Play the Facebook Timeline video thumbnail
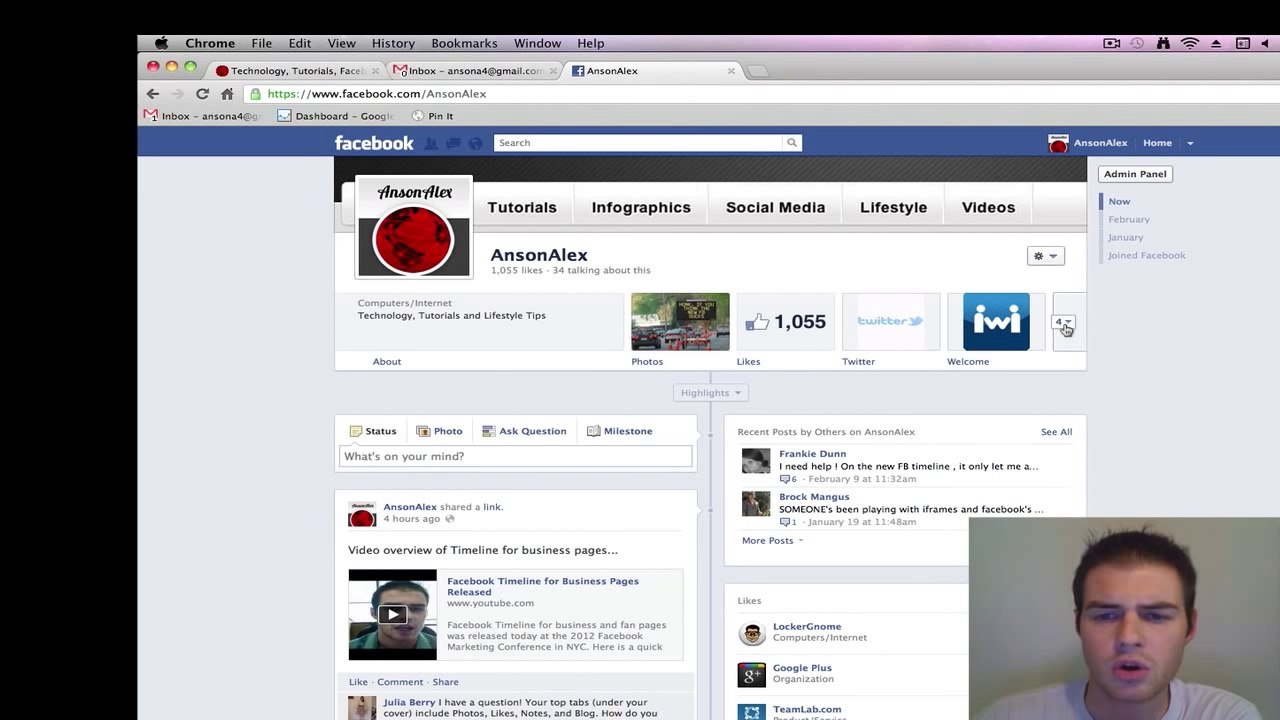Viewport: 1280px width, 720px height. (392, 614)
